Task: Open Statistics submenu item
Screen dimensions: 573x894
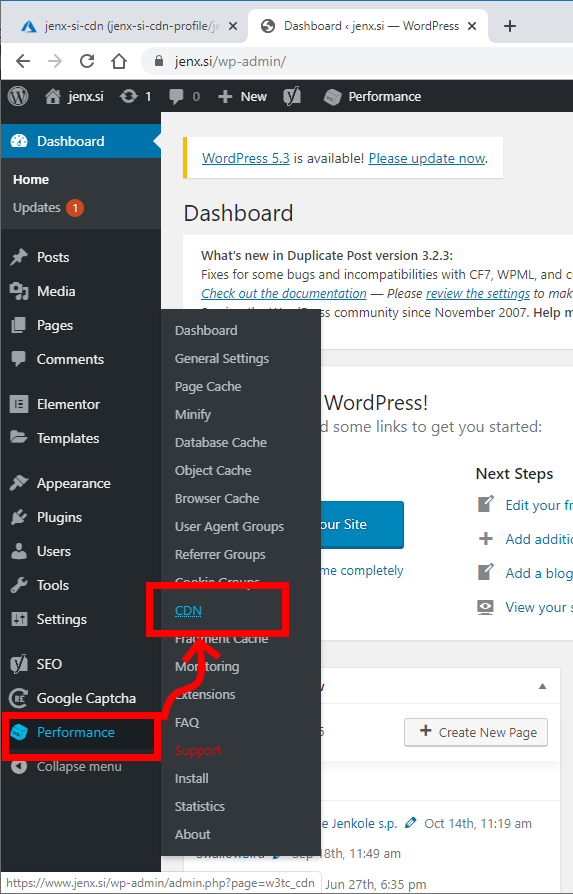Action: tap(200, 806)
